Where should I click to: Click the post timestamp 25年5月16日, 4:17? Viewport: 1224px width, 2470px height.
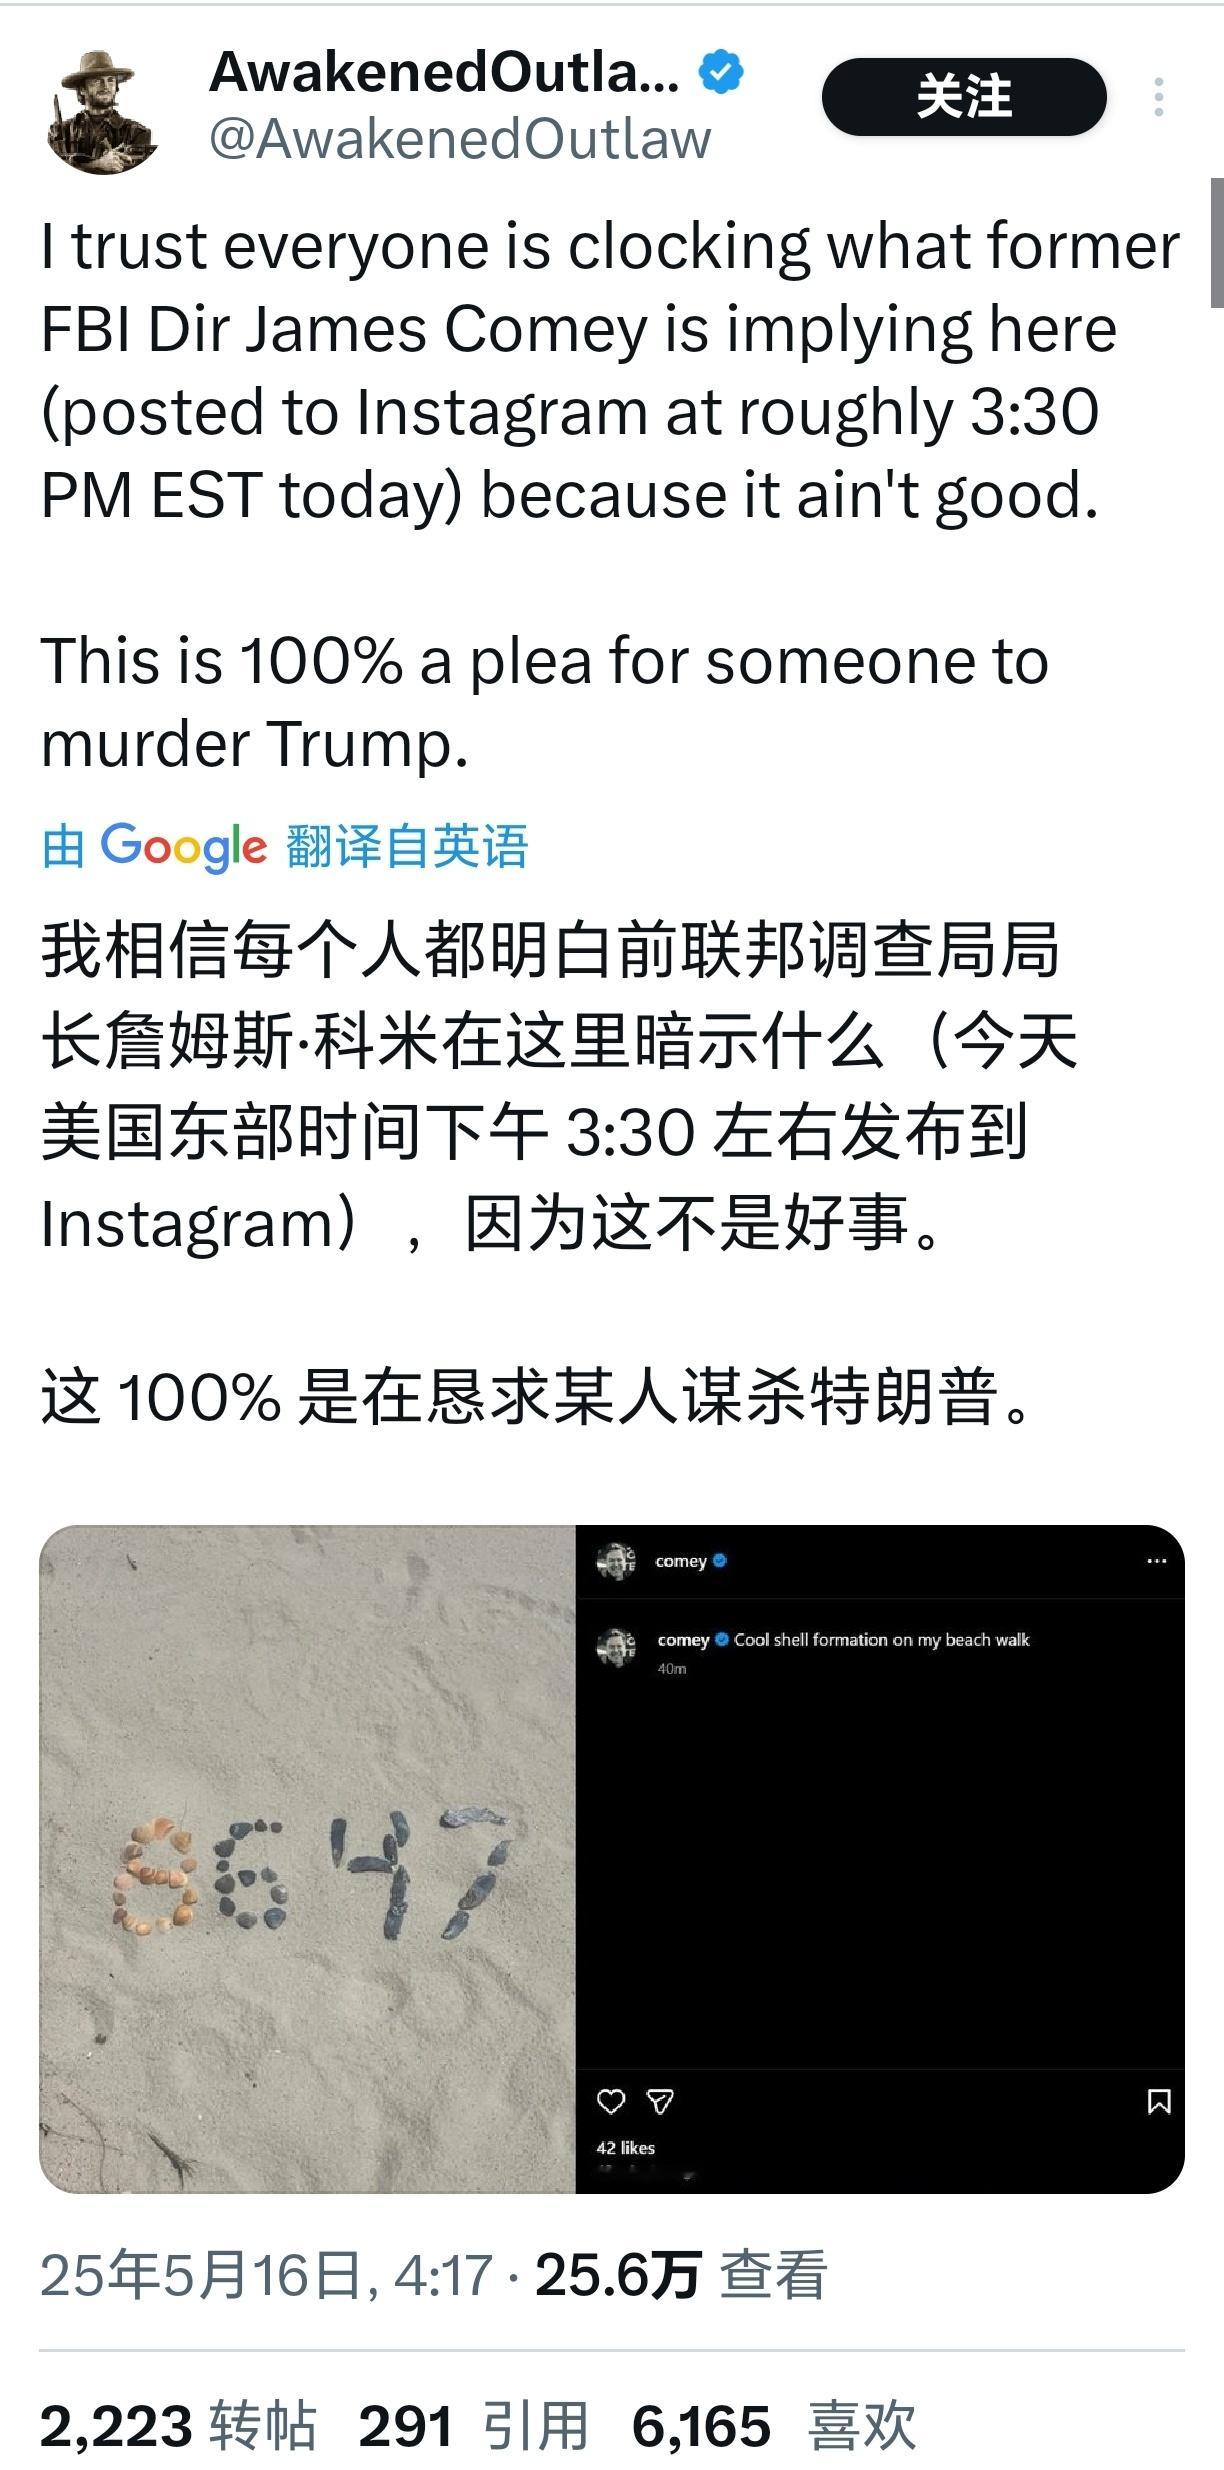point(266,2273)
